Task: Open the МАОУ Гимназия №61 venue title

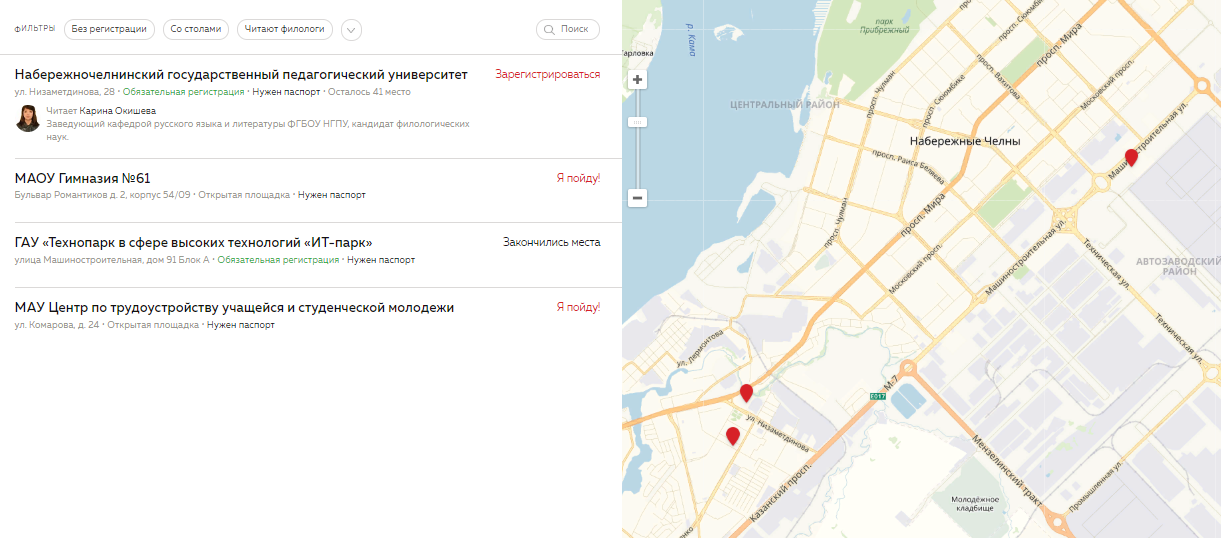Action: (83, 179)
